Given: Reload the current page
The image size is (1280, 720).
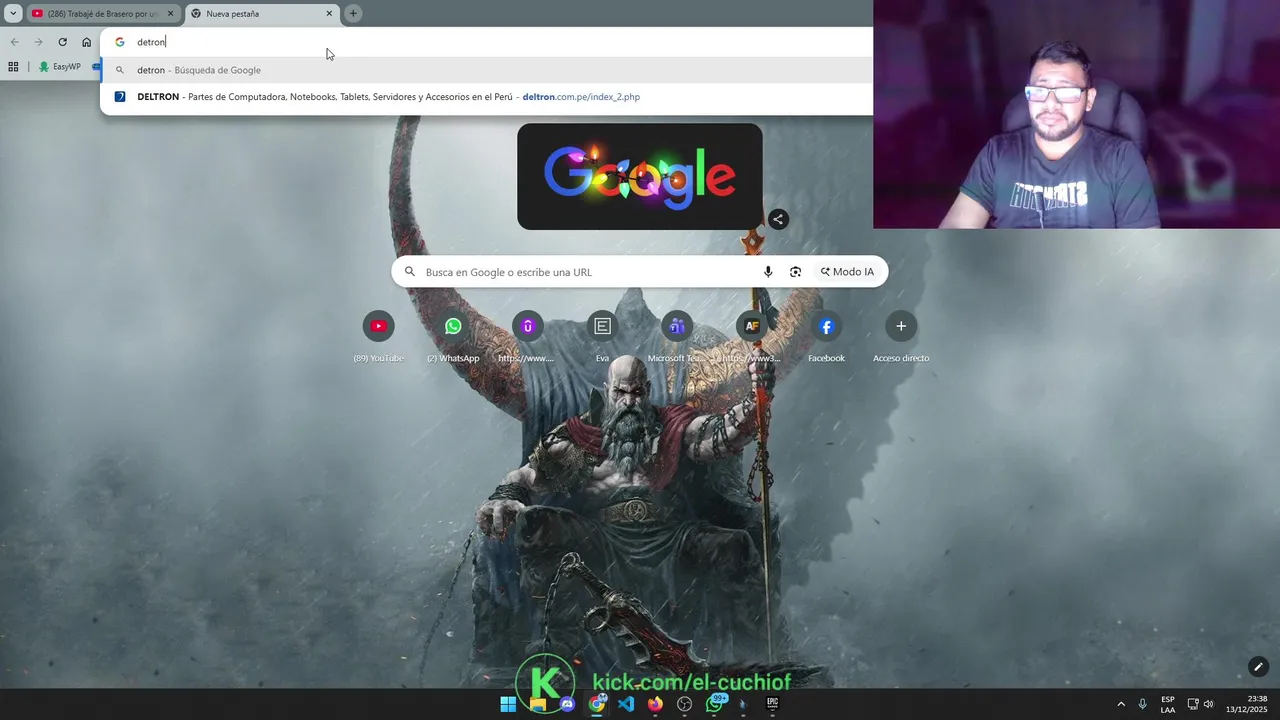Looking at the screenshot, I should tap(62, 42).
